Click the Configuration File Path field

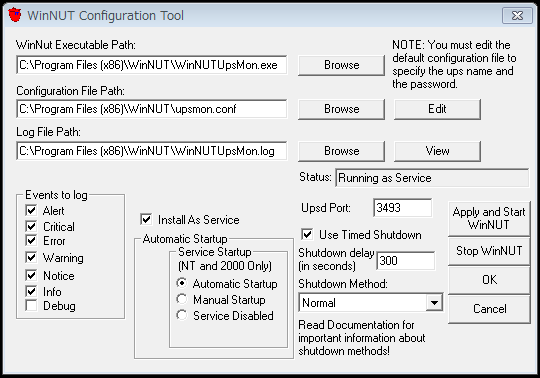(x=152, y=109)
